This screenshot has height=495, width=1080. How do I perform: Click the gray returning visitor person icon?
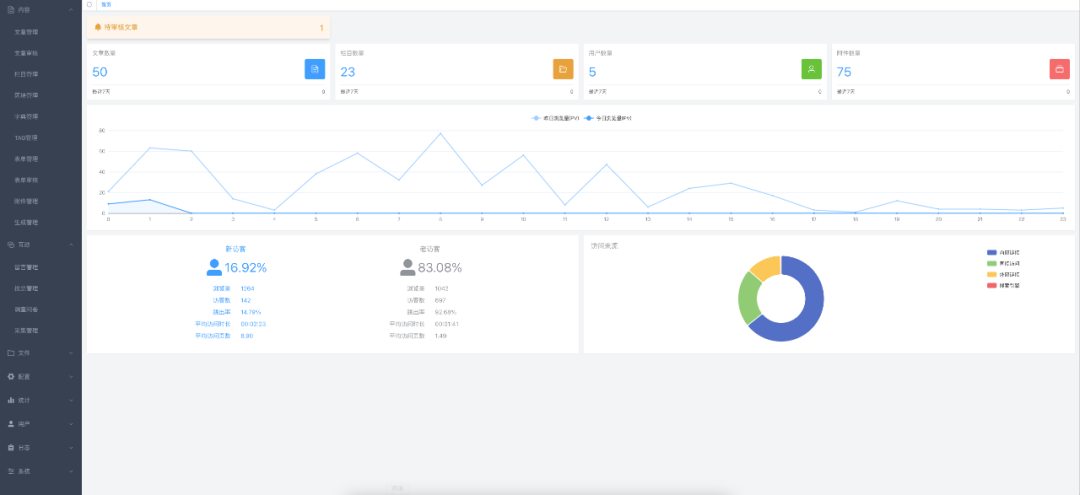pyautogui.click(x=407, y=267)
